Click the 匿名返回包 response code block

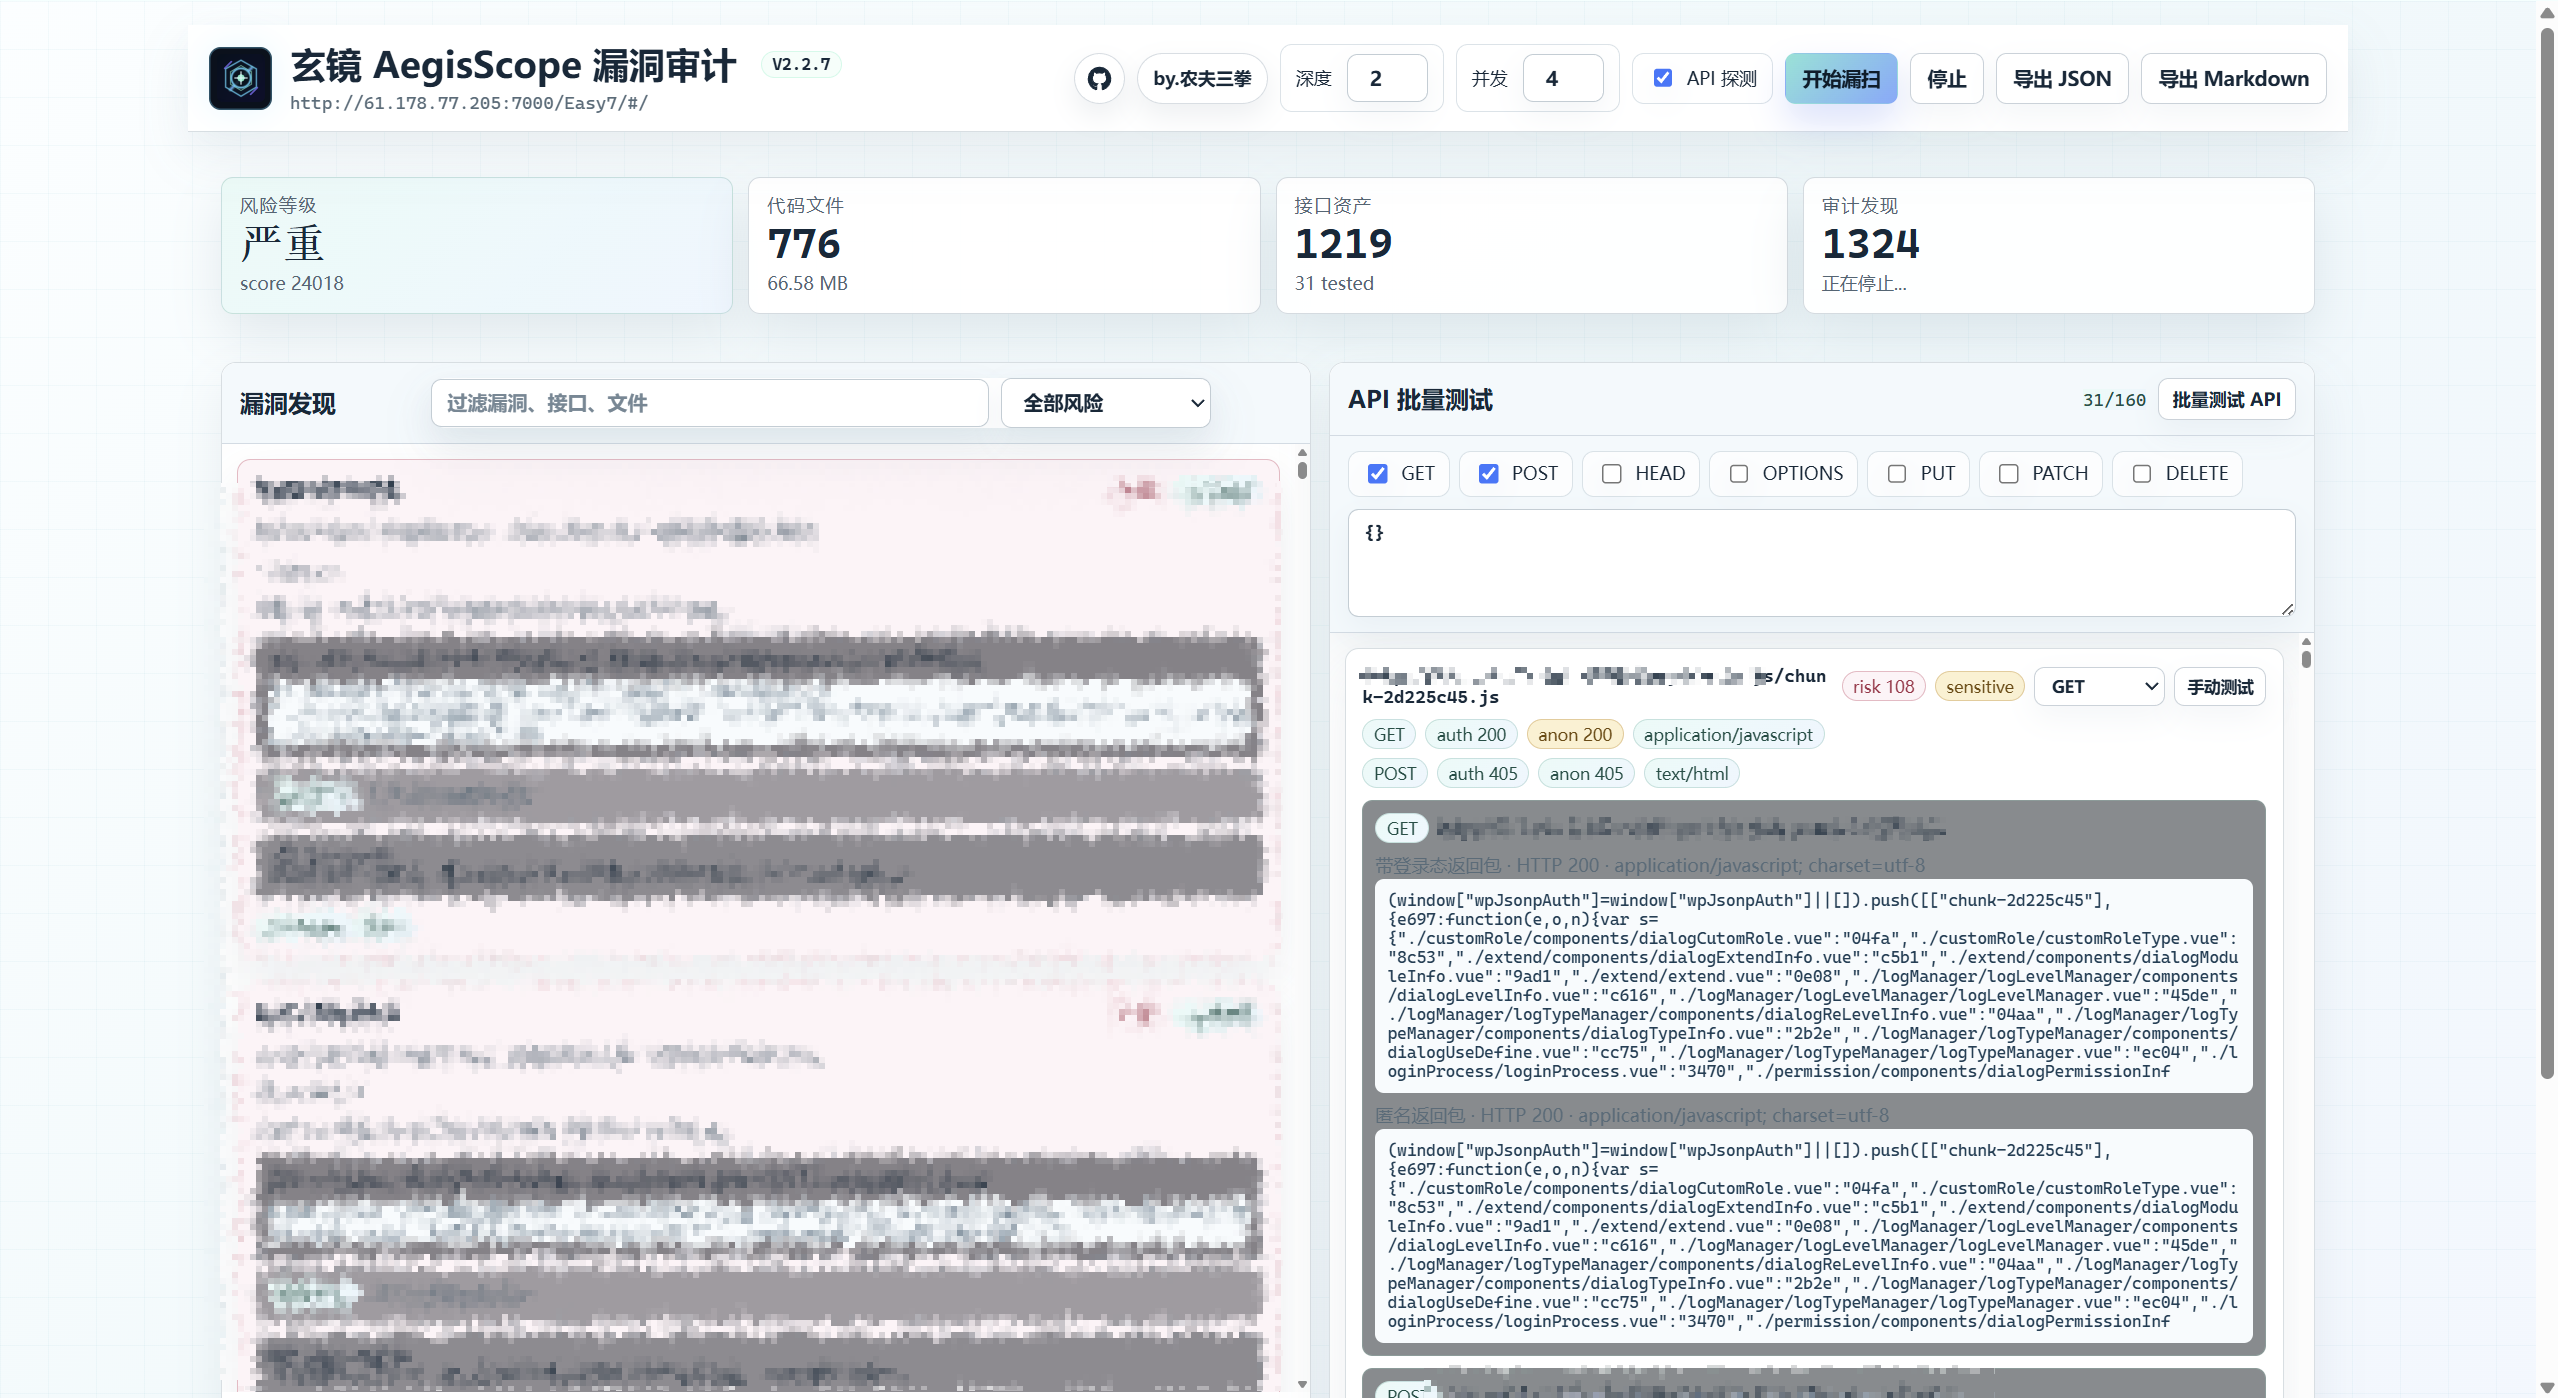(1813, 1236)
